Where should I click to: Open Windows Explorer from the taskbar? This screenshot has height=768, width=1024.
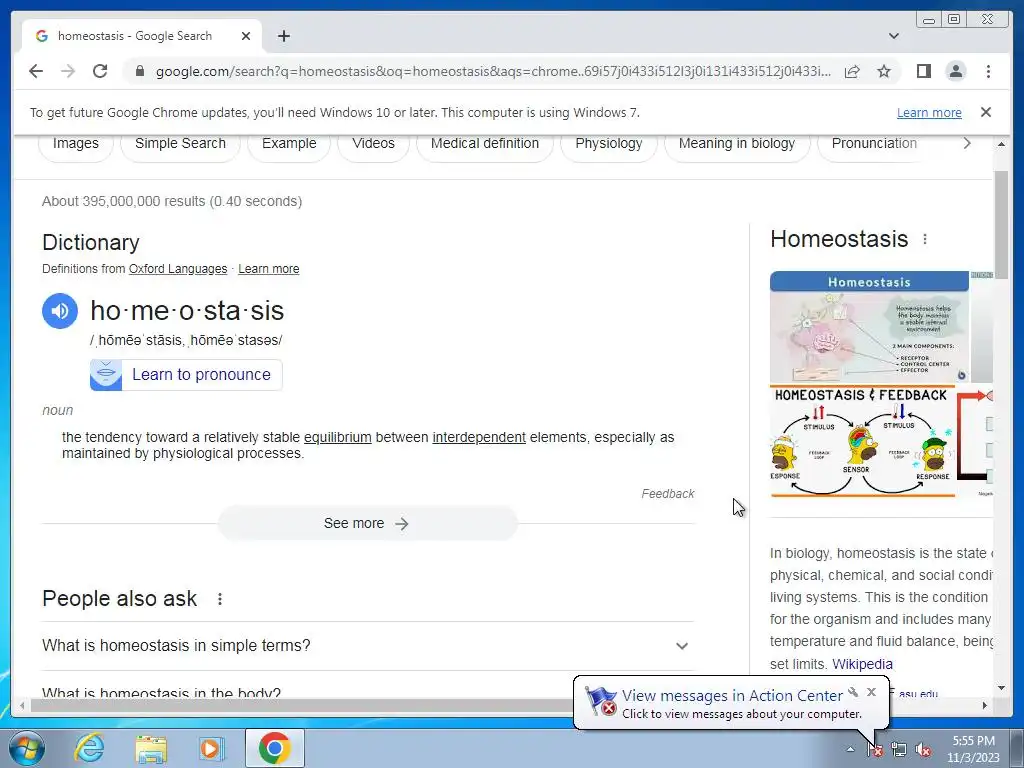coord(151,748)
